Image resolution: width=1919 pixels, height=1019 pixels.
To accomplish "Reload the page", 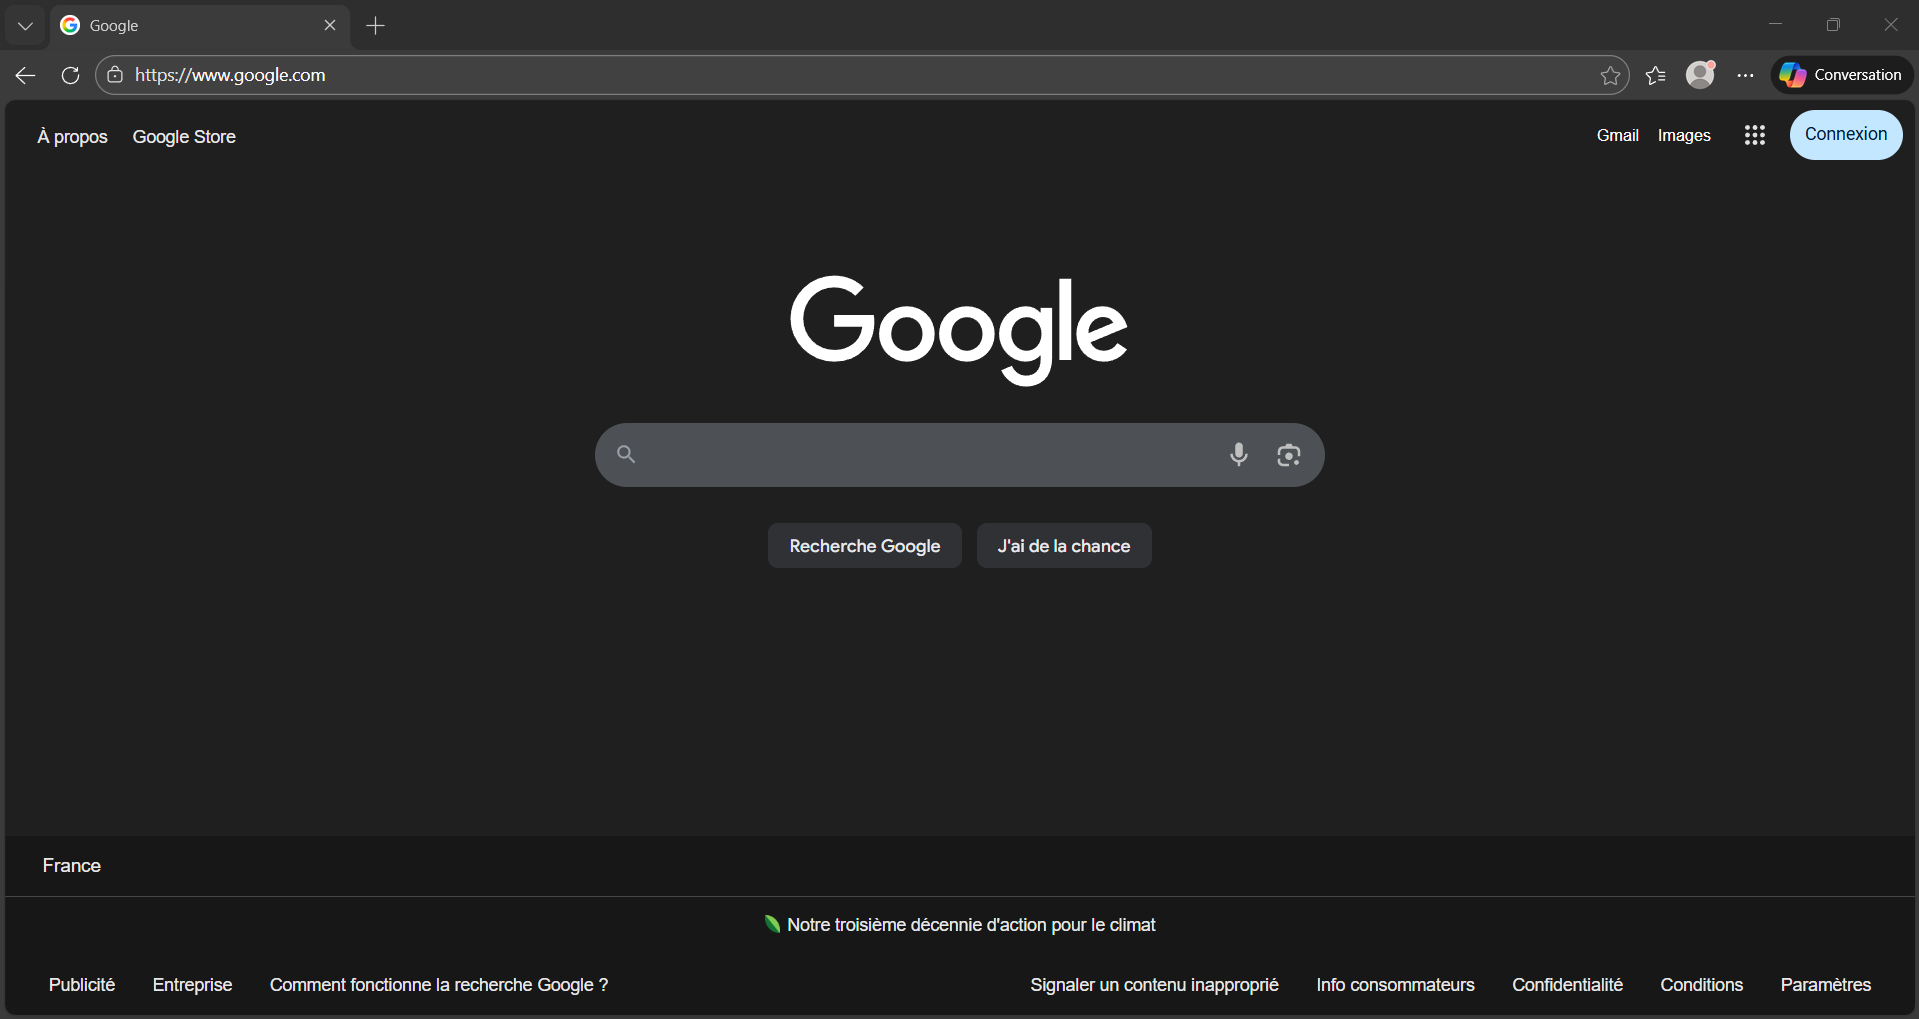I will click(69, 75).
